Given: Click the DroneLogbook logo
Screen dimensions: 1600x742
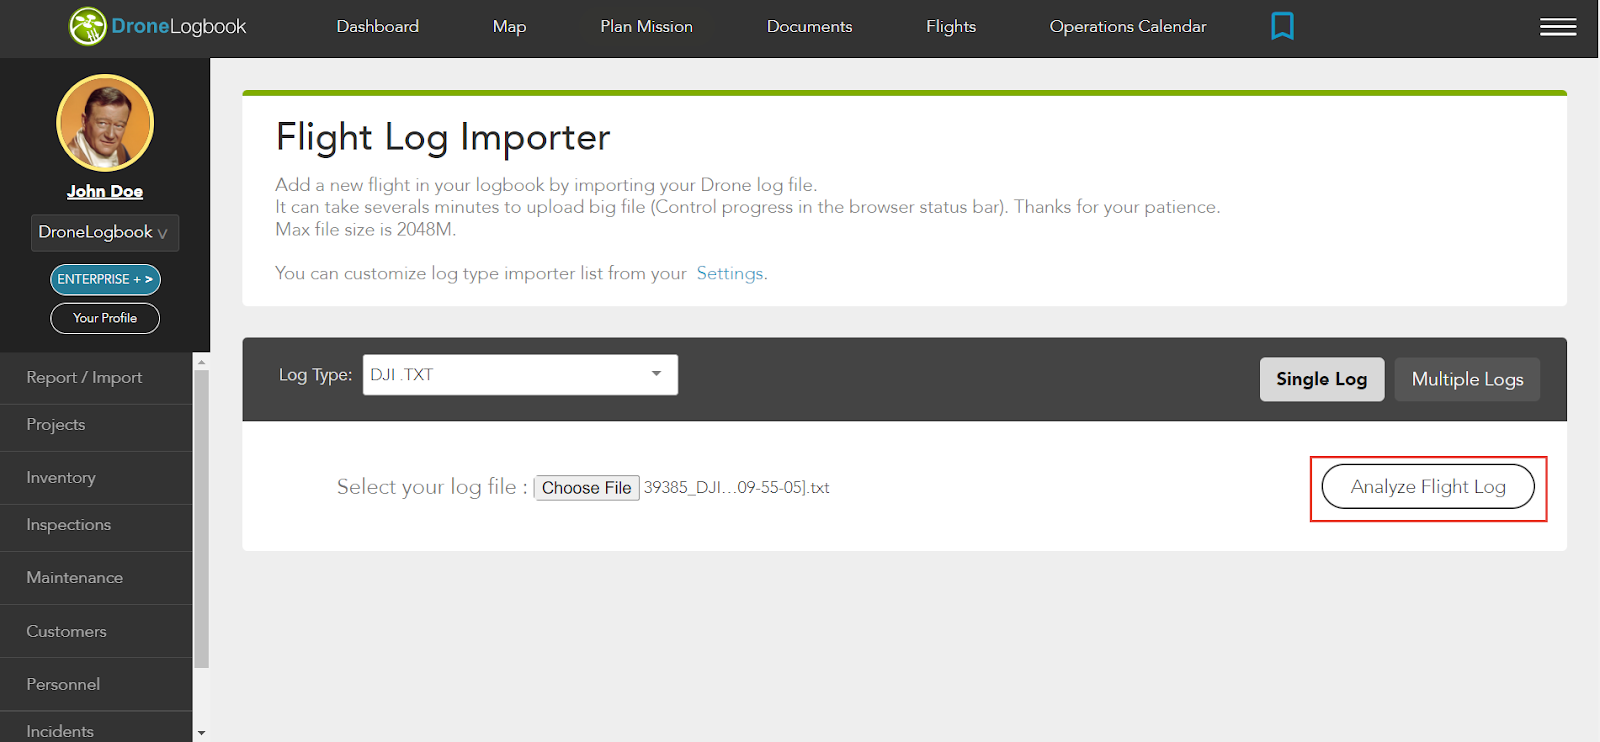Looking at the screenshot, I should coord(157,27).
